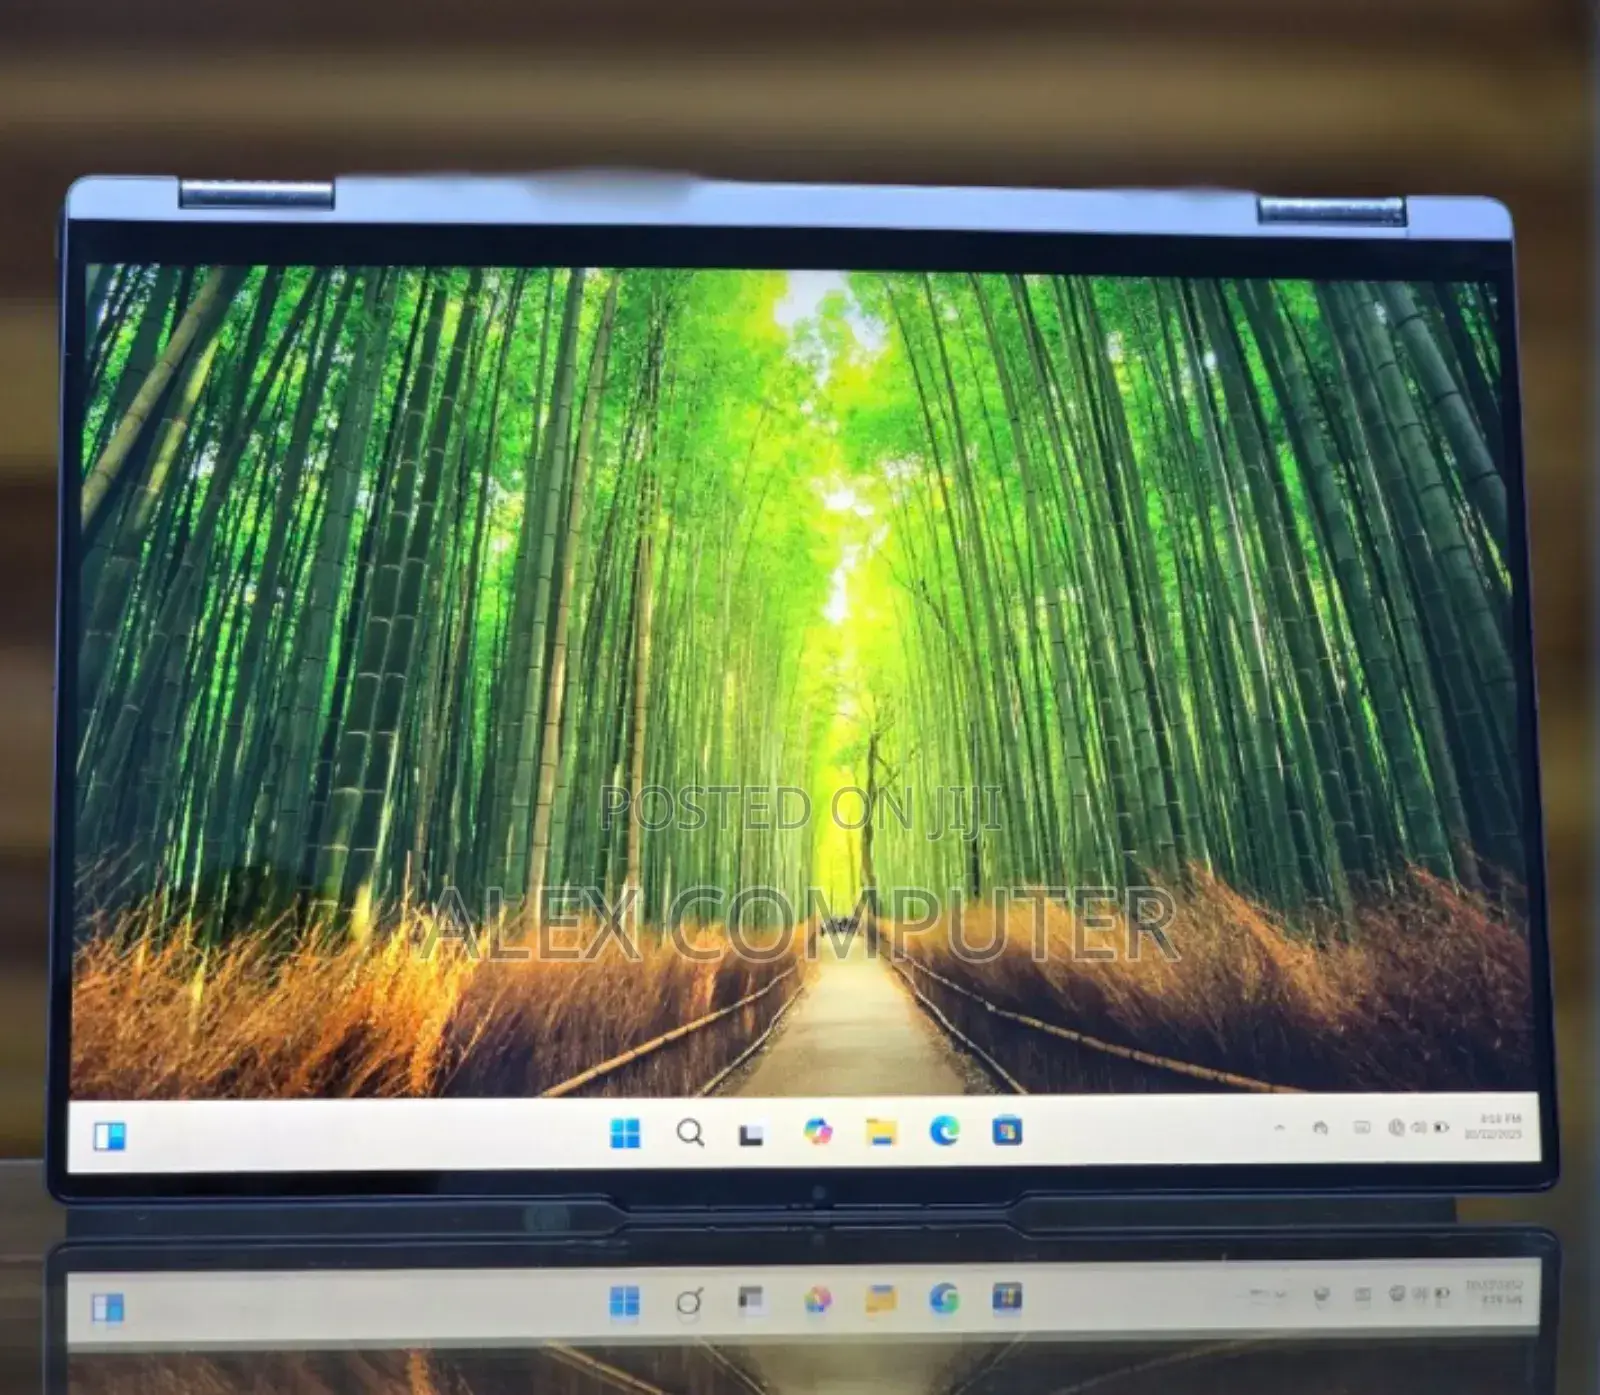This screenshot has height=1395, width=1600.
Task: Toggle the hidden icons overflow chevron
Action: [1278, 1127]
